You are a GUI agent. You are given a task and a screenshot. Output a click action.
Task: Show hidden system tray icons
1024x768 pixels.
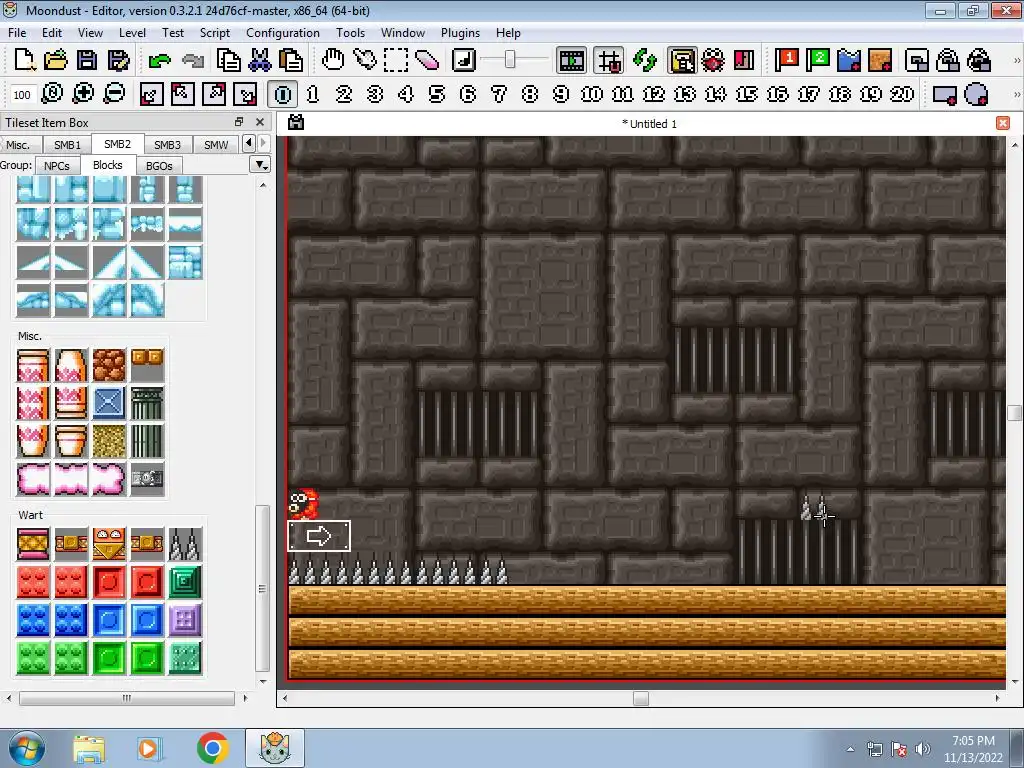pyautogui.click(x=850, y=749)
